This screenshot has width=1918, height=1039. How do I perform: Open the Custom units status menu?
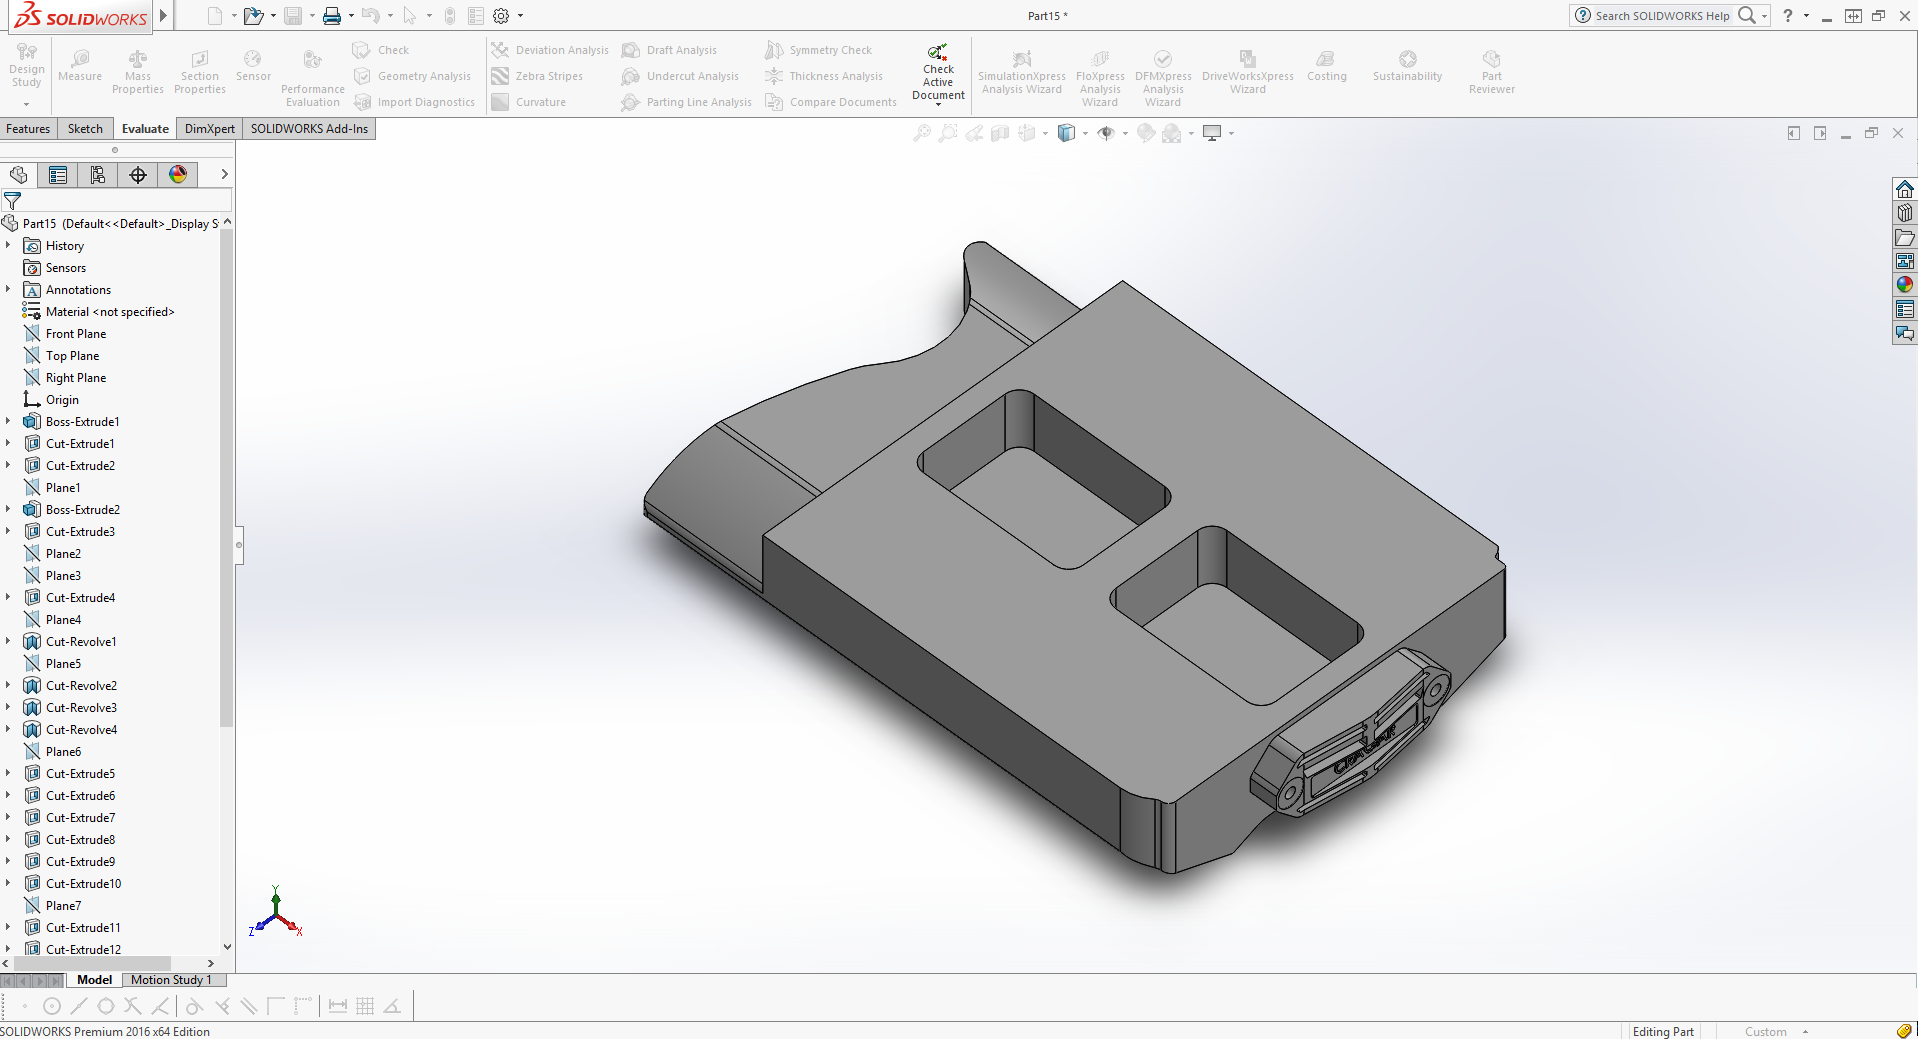pyautogui.click(x=1776, y=1032)
